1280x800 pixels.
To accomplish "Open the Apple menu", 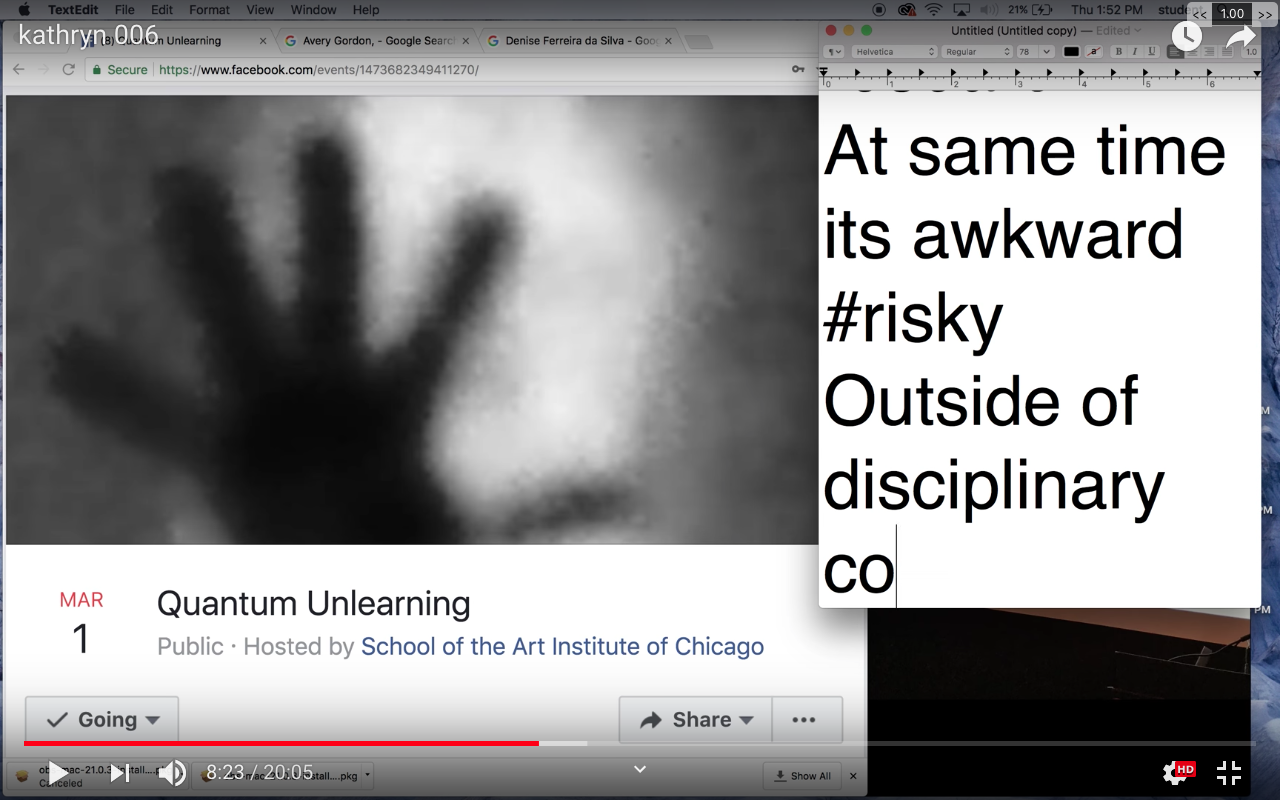I will (x=24, y=10).
